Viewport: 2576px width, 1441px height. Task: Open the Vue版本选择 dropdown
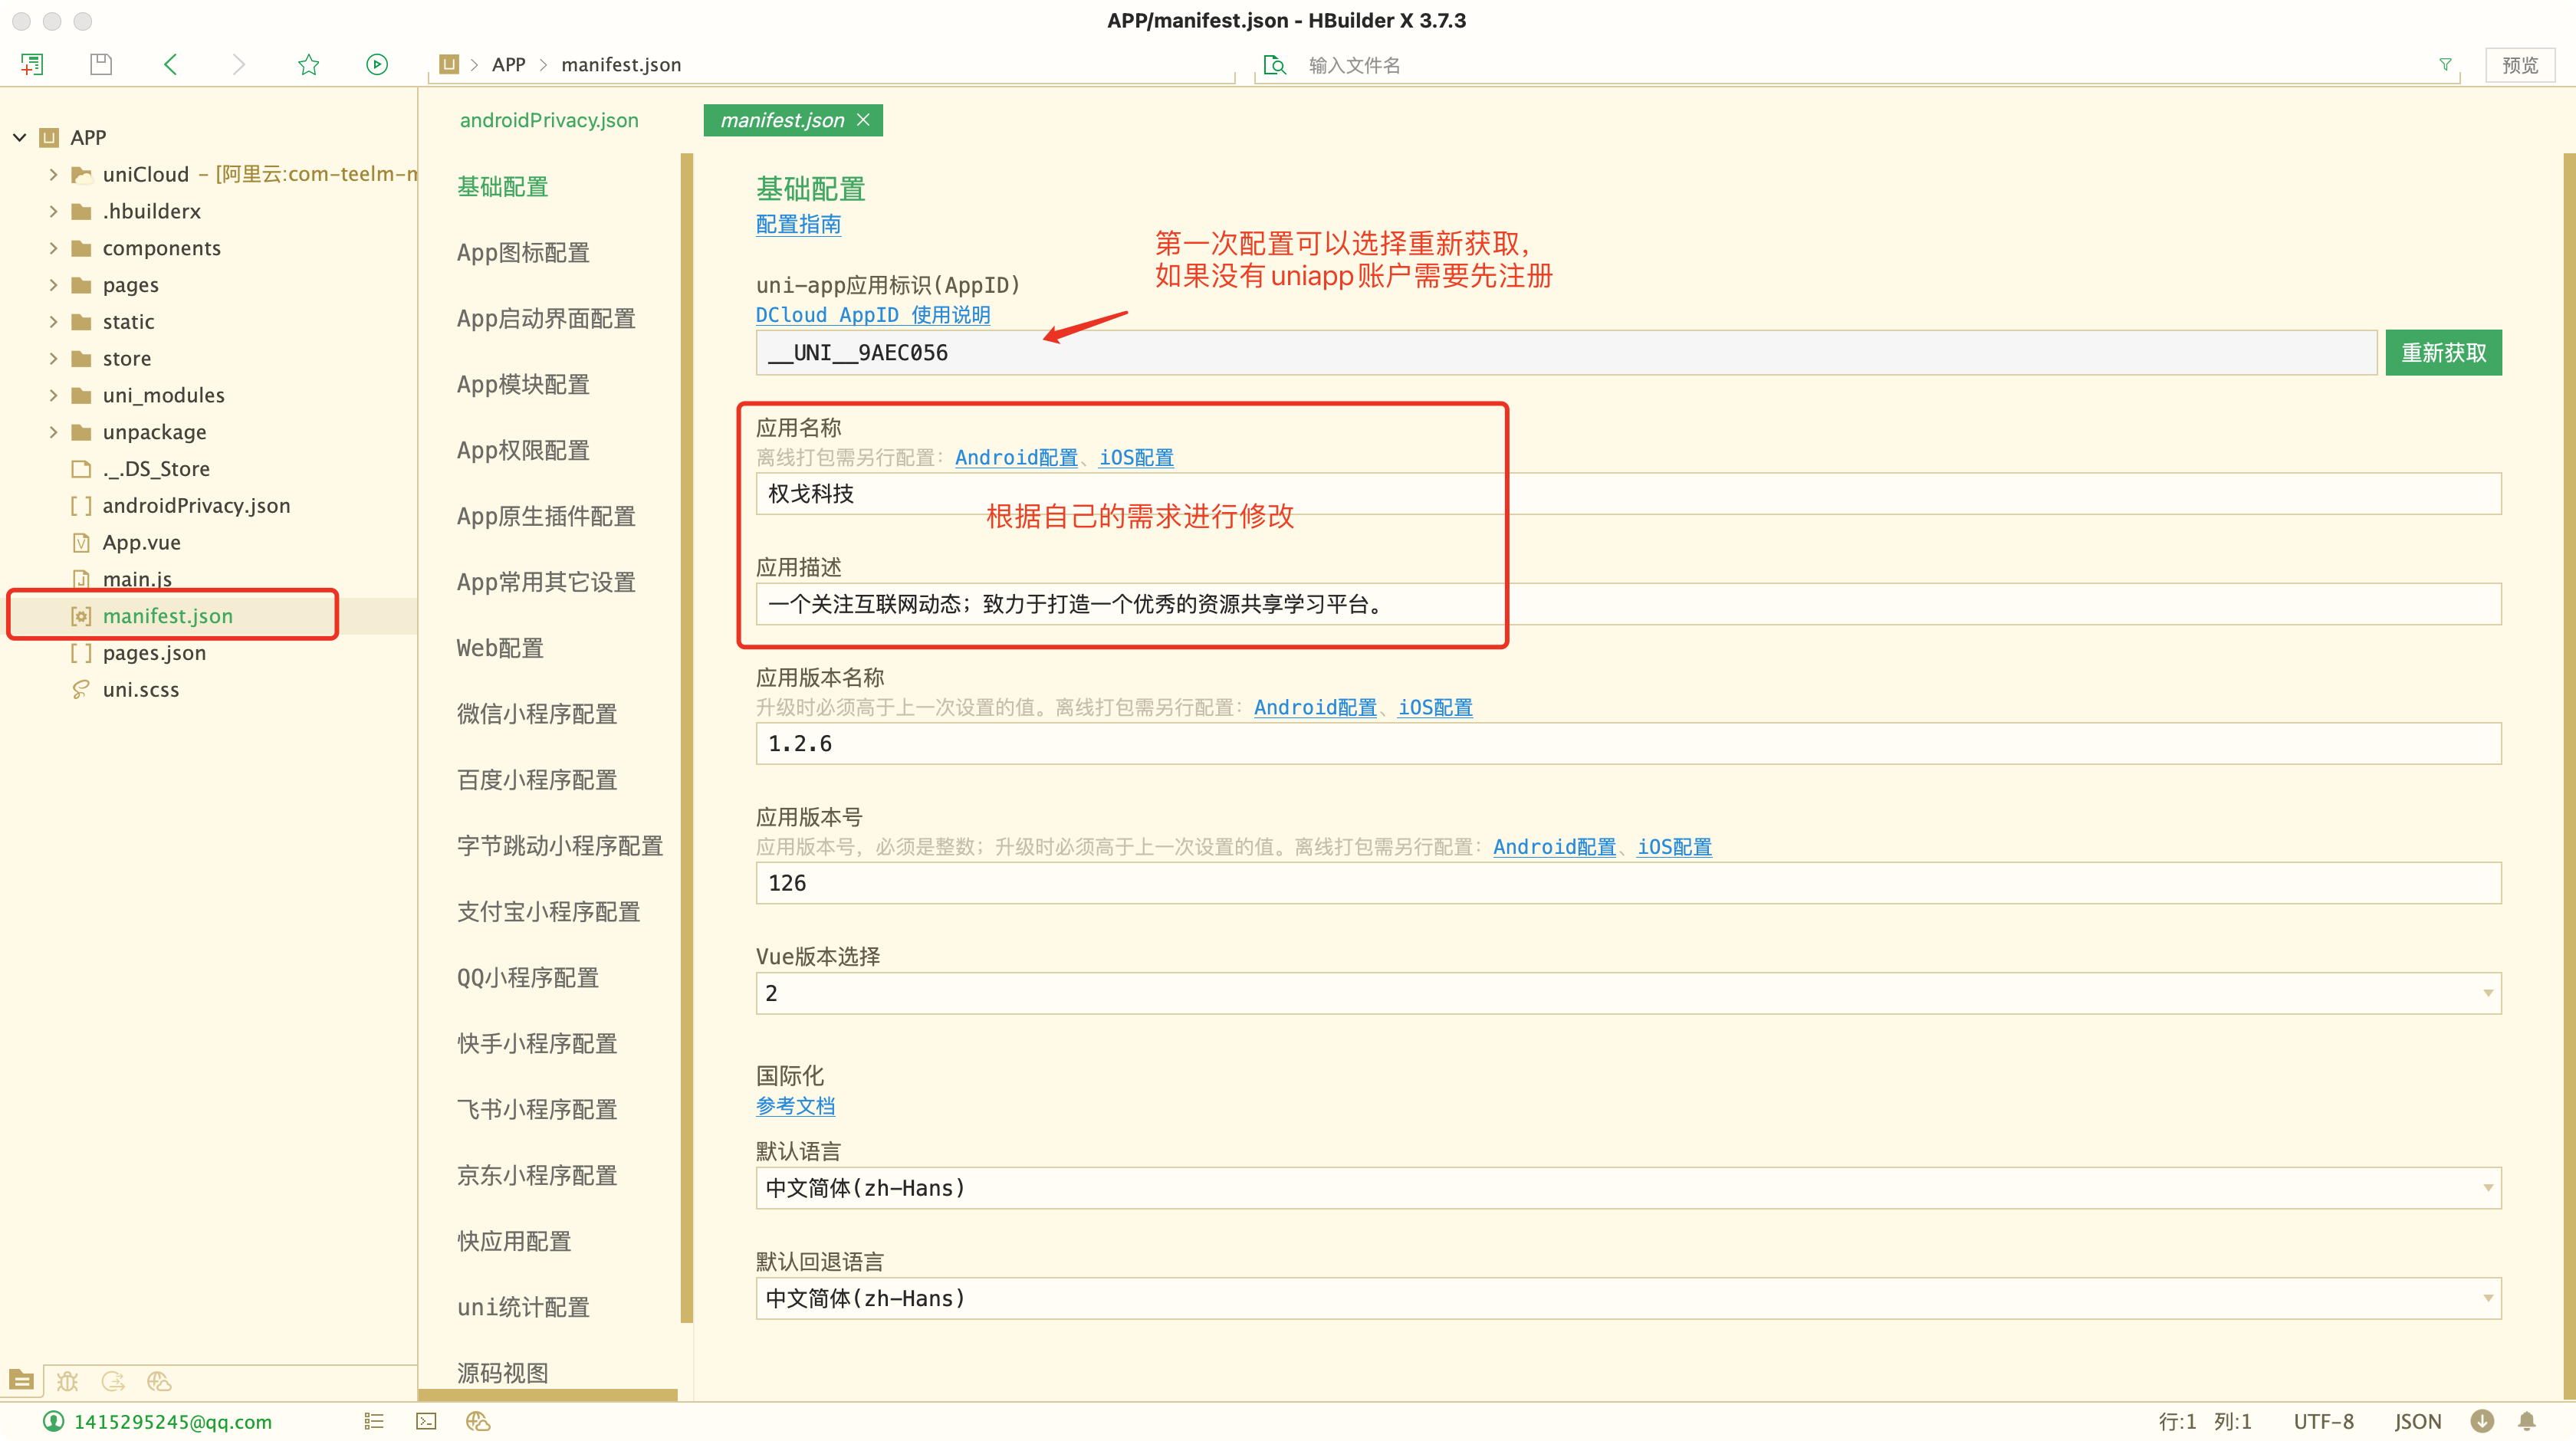1628,993
